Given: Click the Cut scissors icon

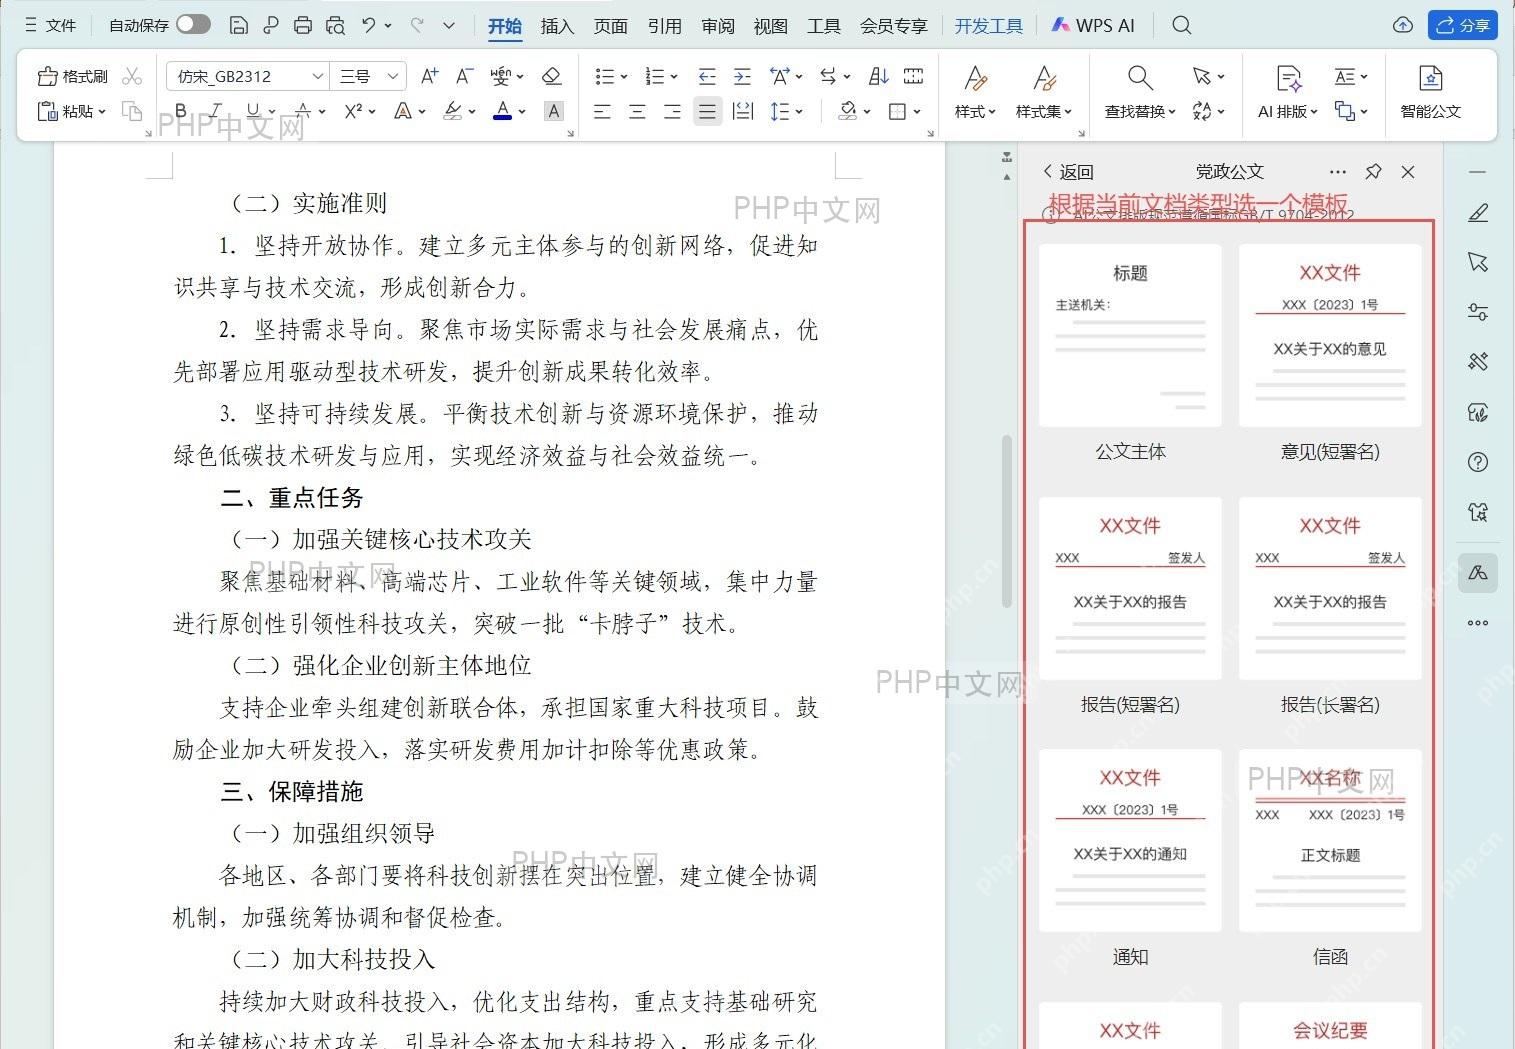Looking at the screenshot, I should pos(132,76).
